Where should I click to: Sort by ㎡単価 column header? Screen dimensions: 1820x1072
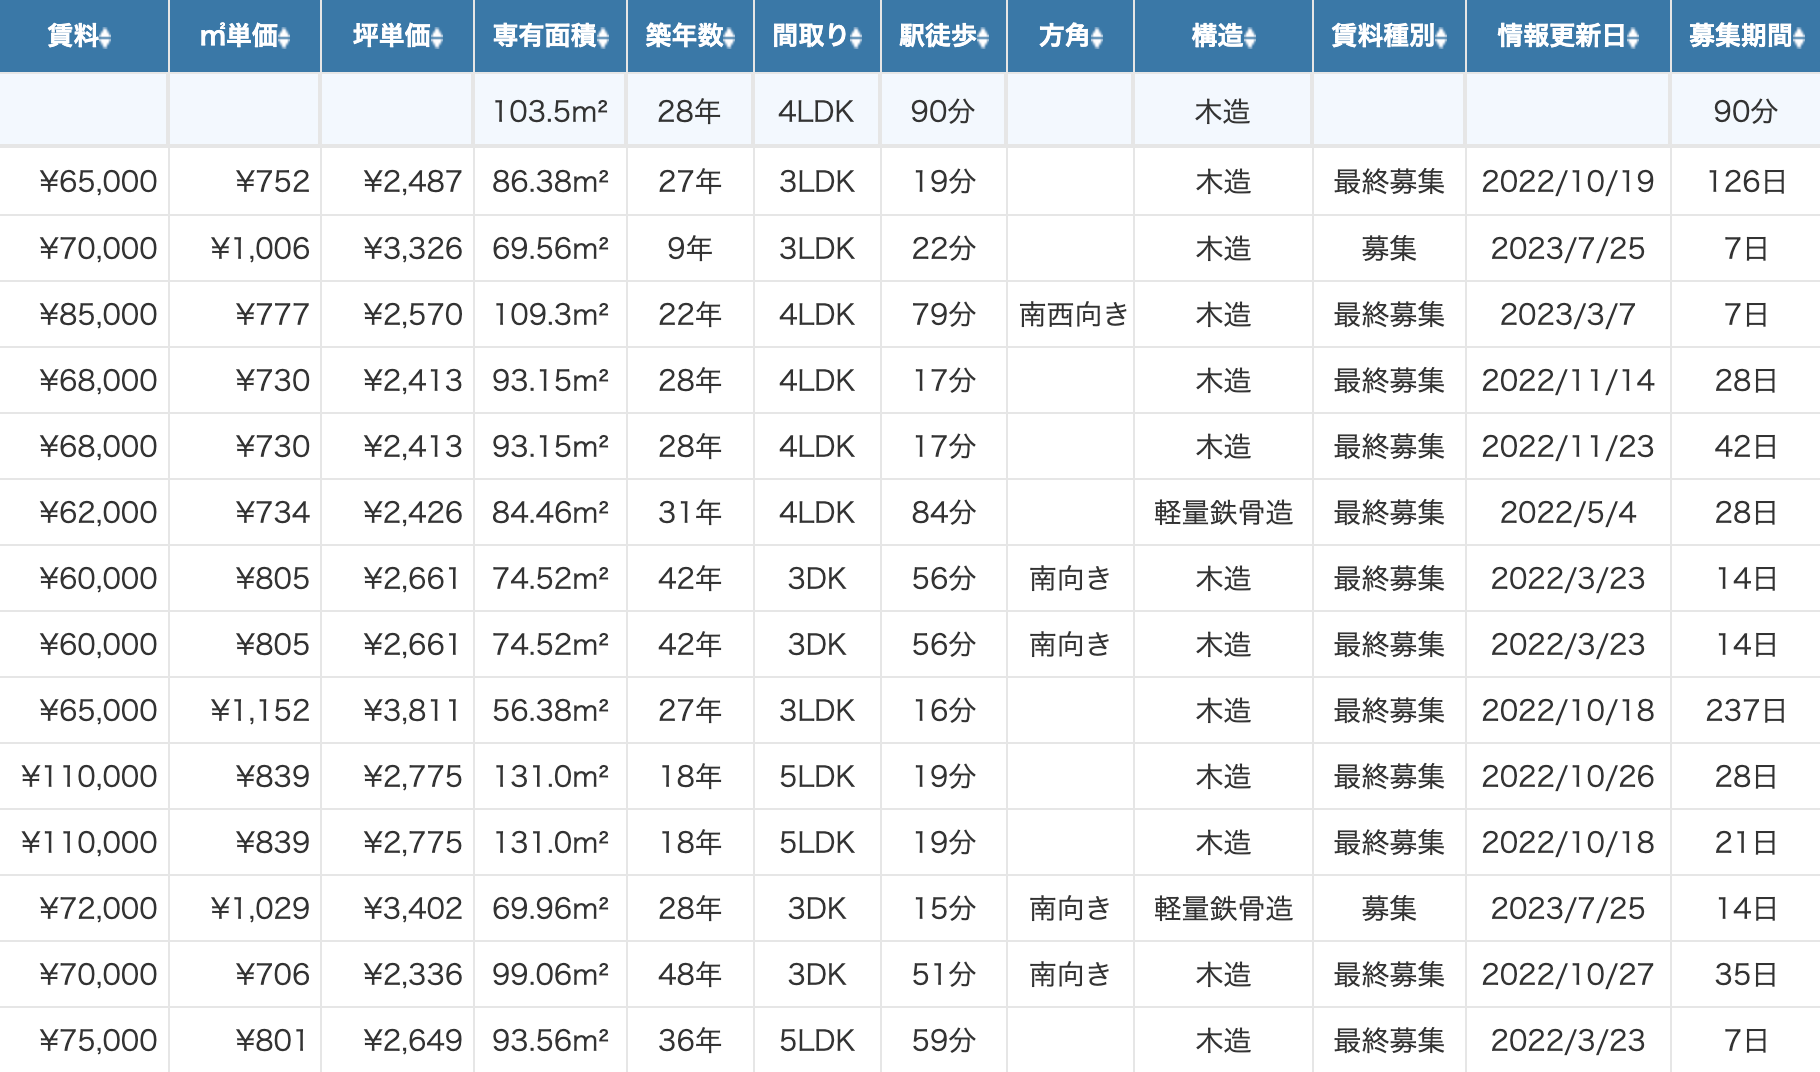[245, 36]
